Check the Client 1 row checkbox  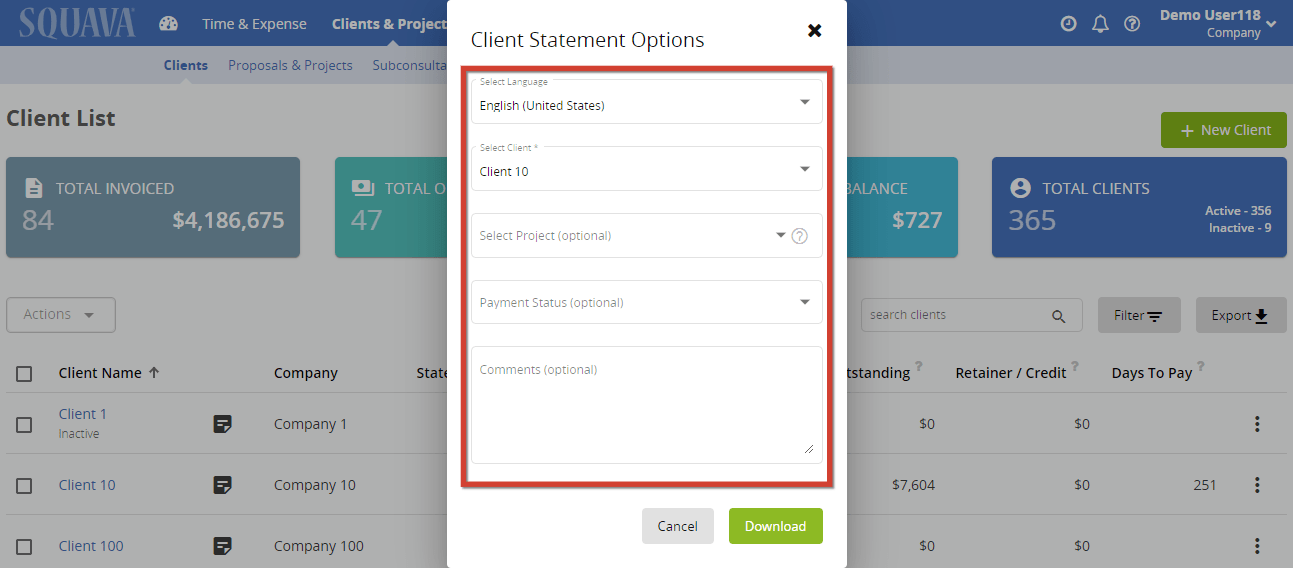pos(24,425)
